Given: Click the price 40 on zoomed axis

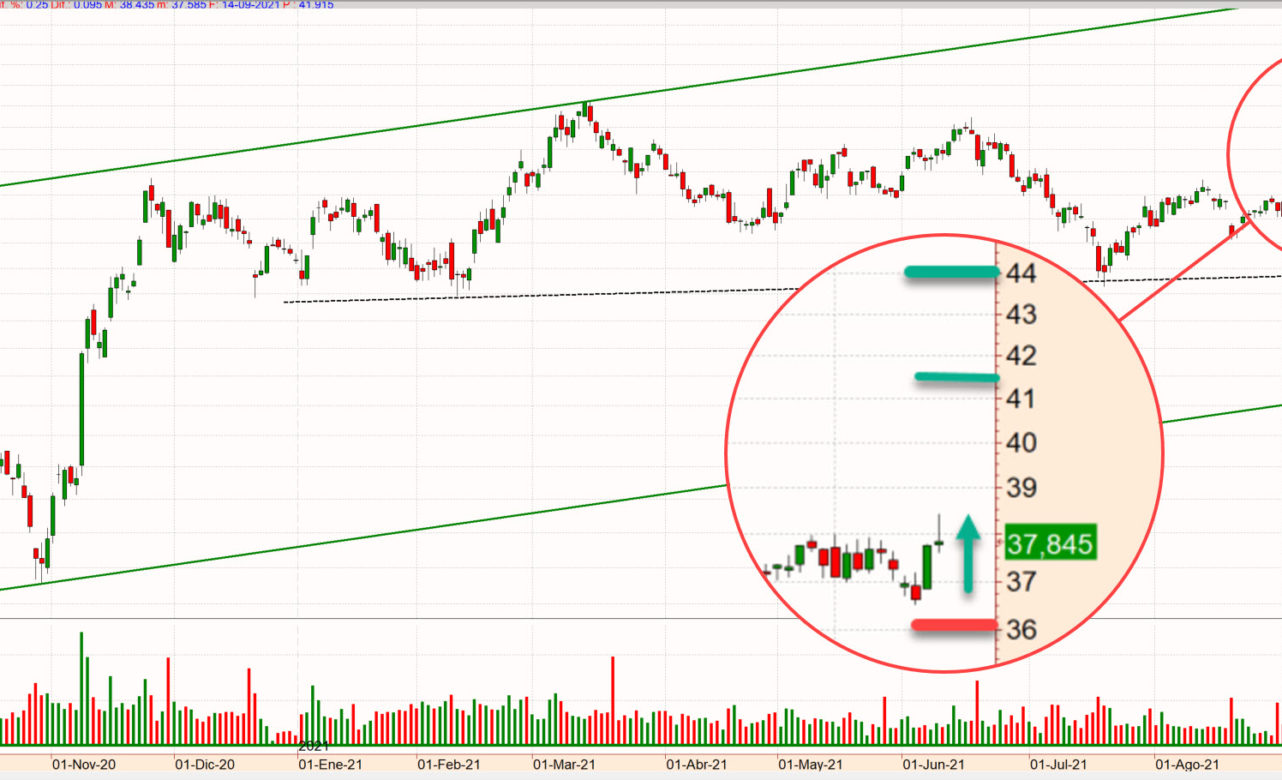Looking at the screenshot, I should [x=1022, y=442].
